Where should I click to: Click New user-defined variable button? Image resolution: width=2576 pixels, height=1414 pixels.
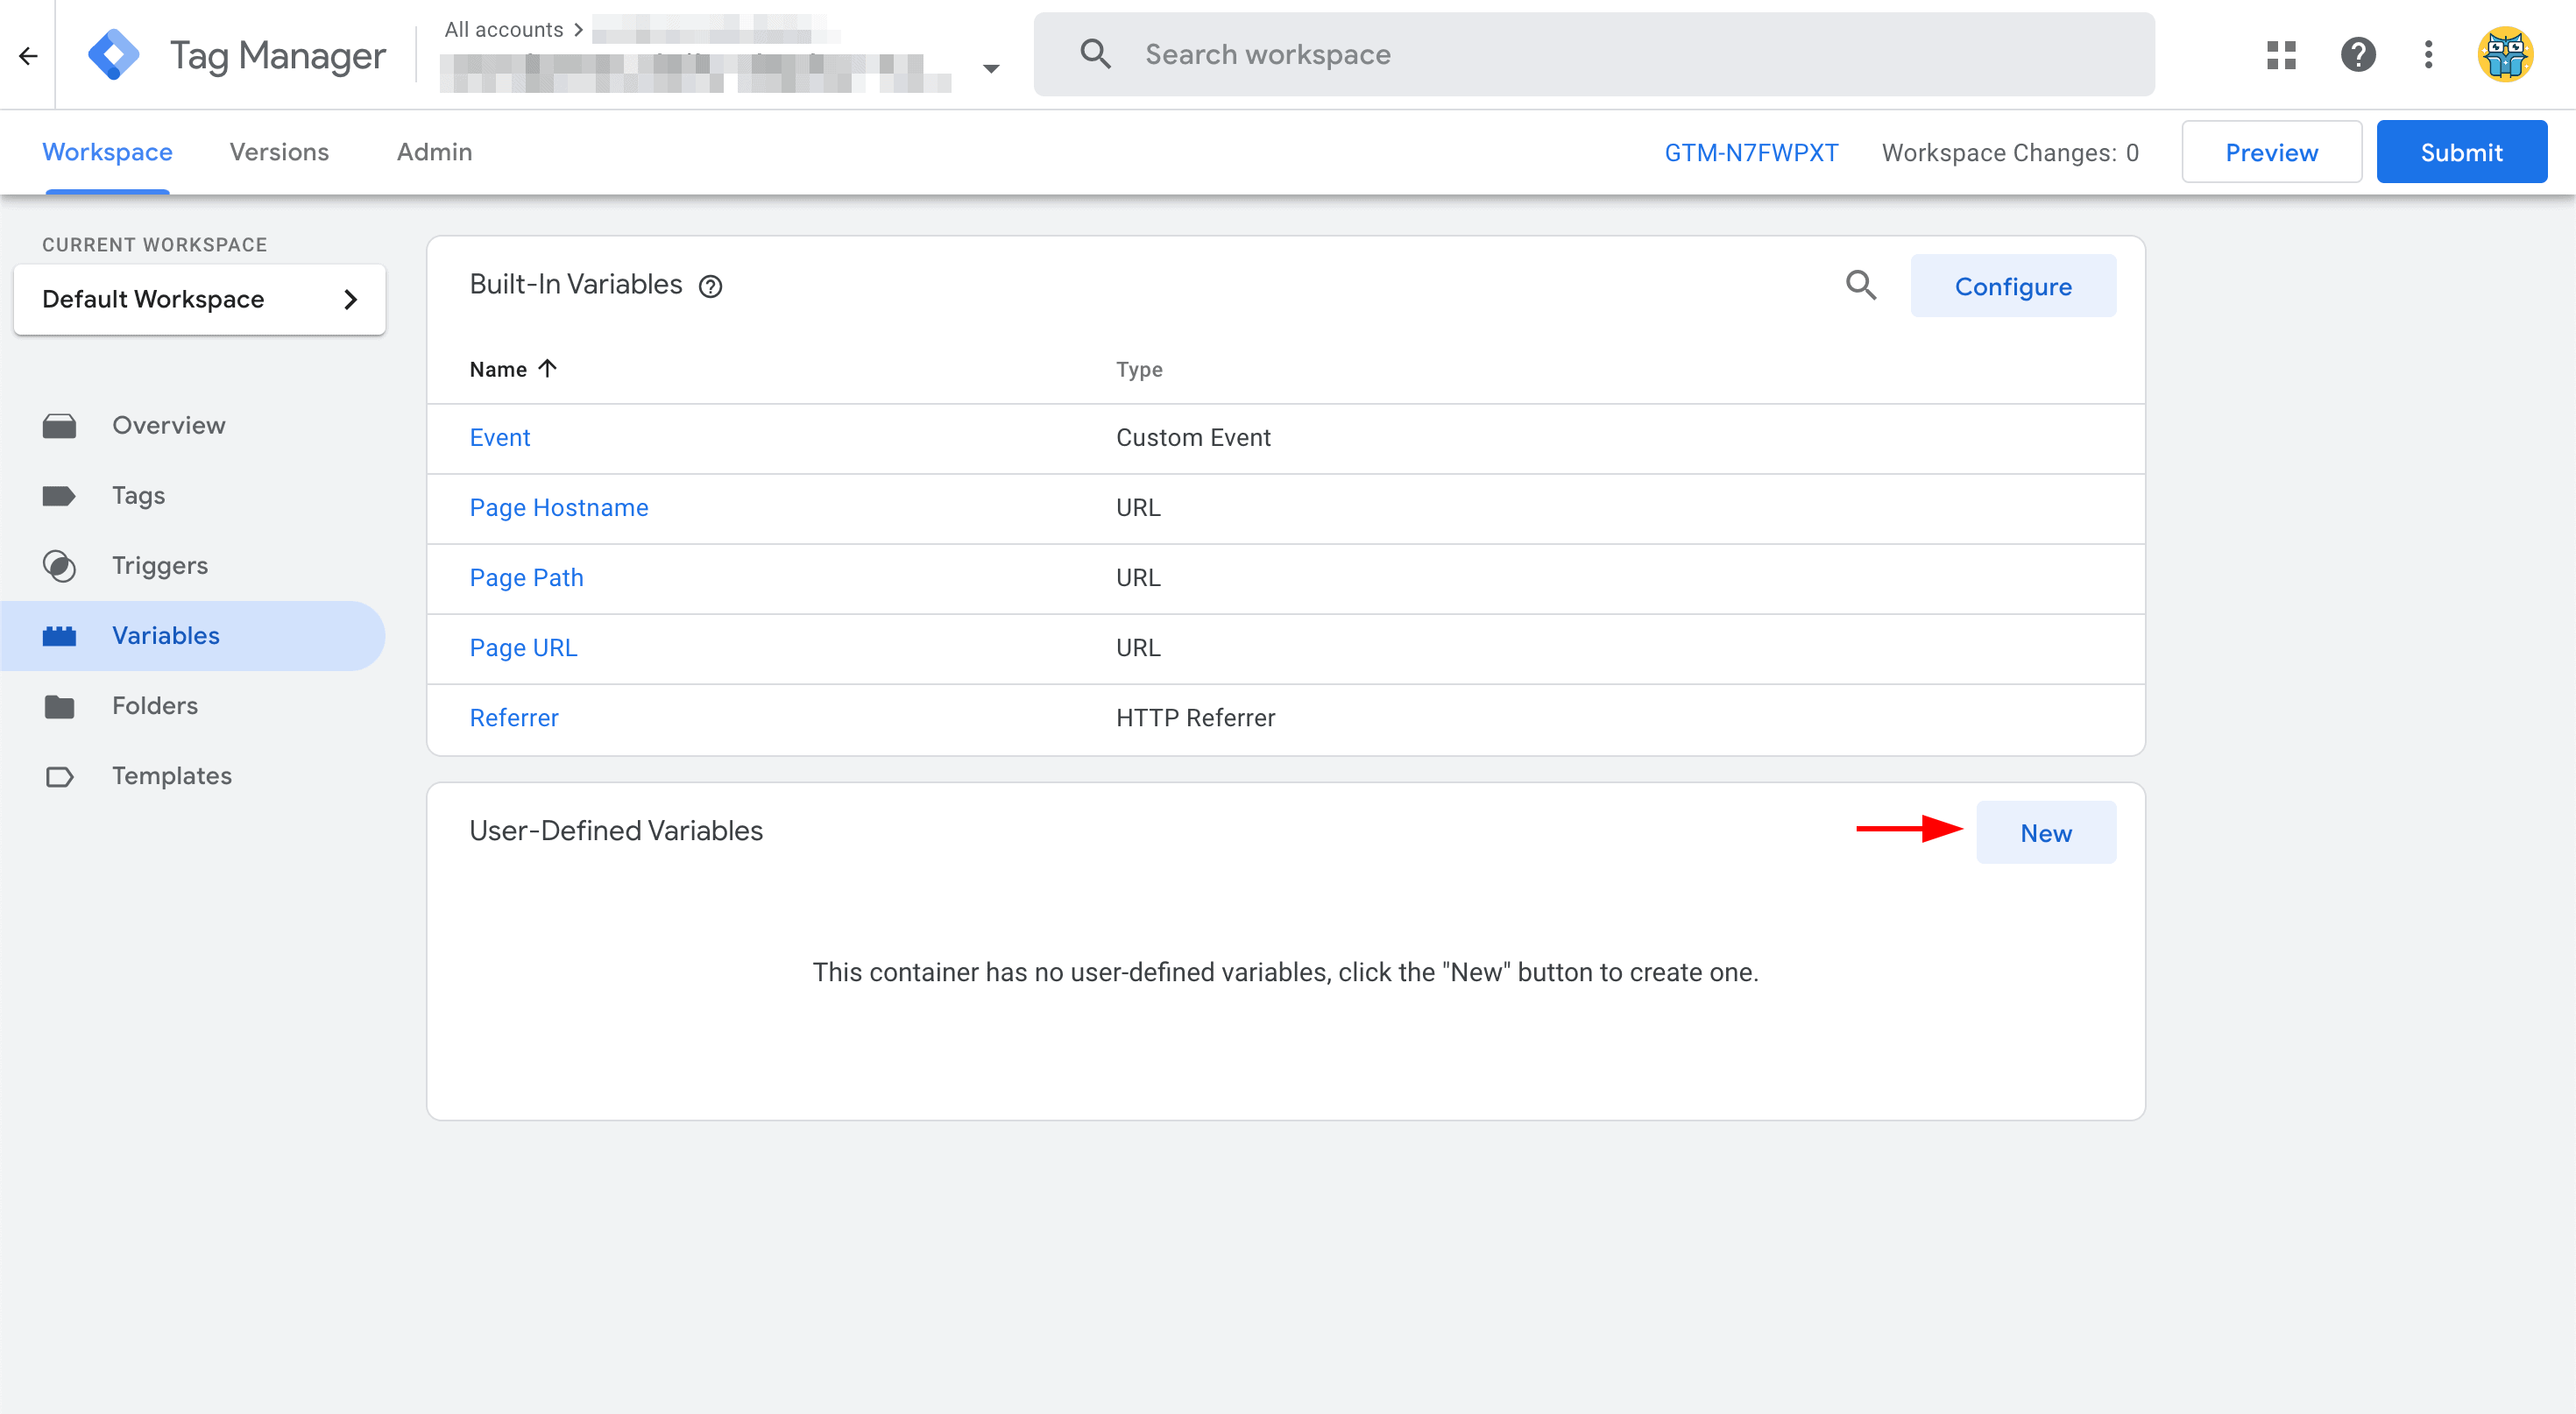coord(2045,833)
